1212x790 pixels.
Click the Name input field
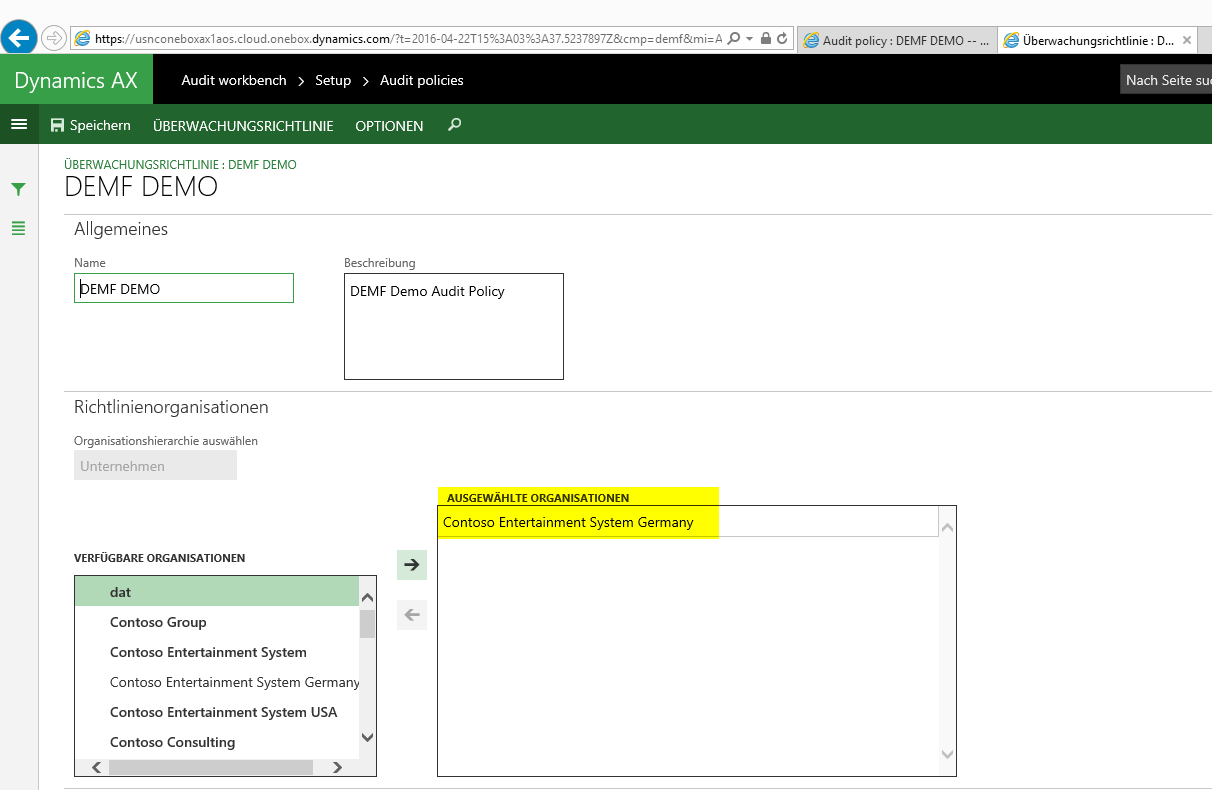[x=184, y=289]
